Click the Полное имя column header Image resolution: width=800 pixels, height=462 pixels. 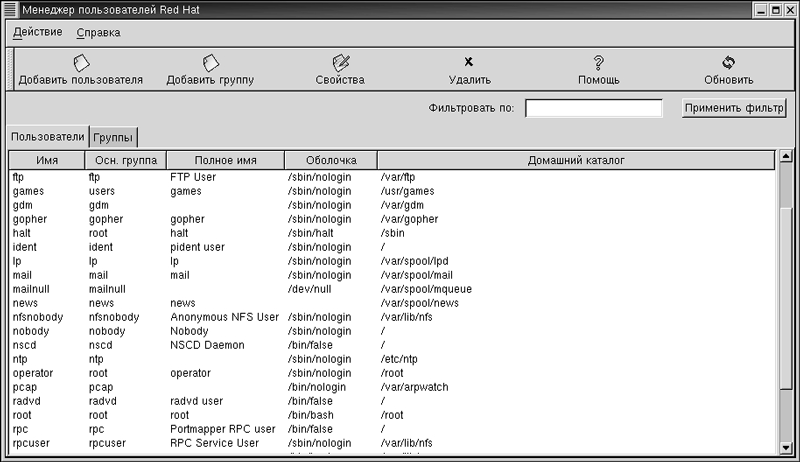pos(226,160)
